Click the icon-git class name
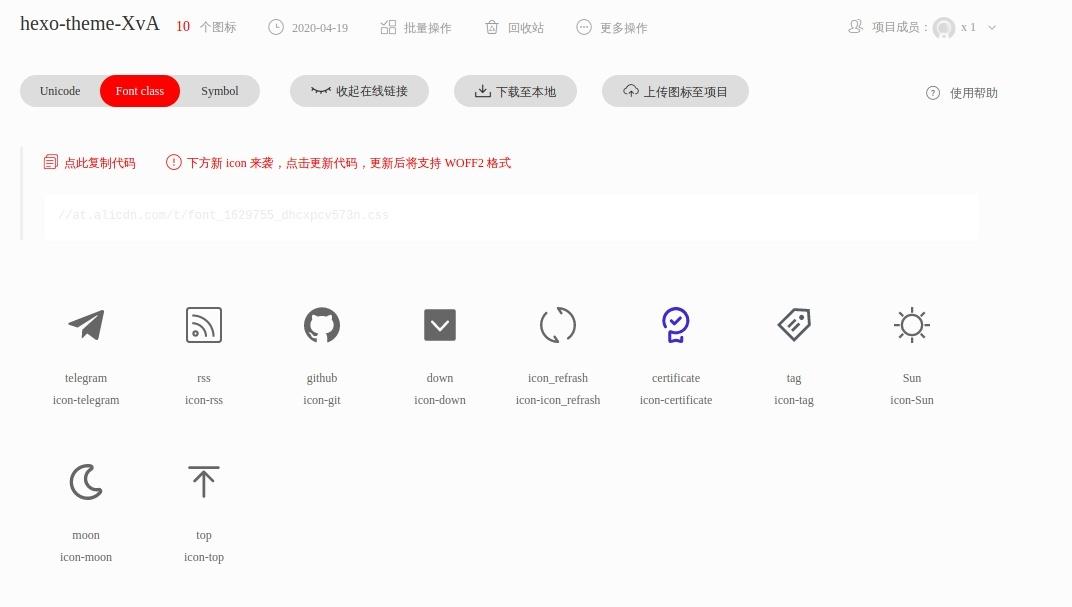This screenshot has height=607, width=1072. click(322, 400)
